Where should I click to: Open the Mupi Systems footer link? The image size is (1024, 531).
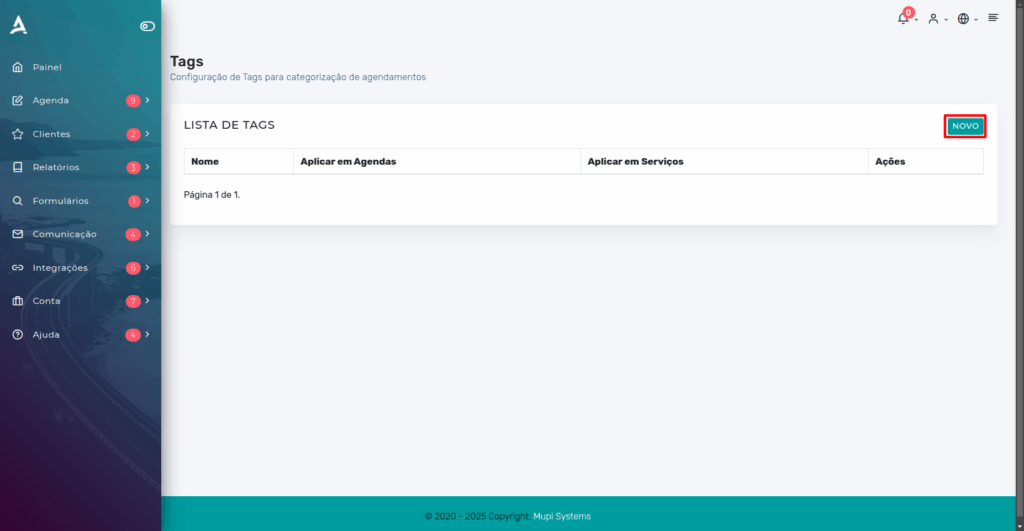562,516
